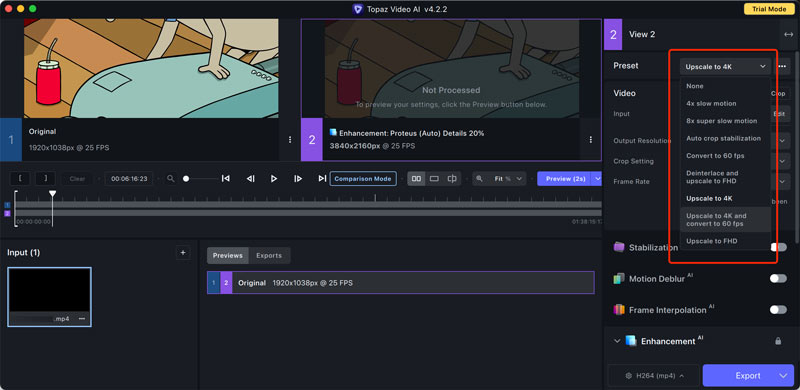Jump to the last frame
Screen dimensions: 800x390
point(322,179)
